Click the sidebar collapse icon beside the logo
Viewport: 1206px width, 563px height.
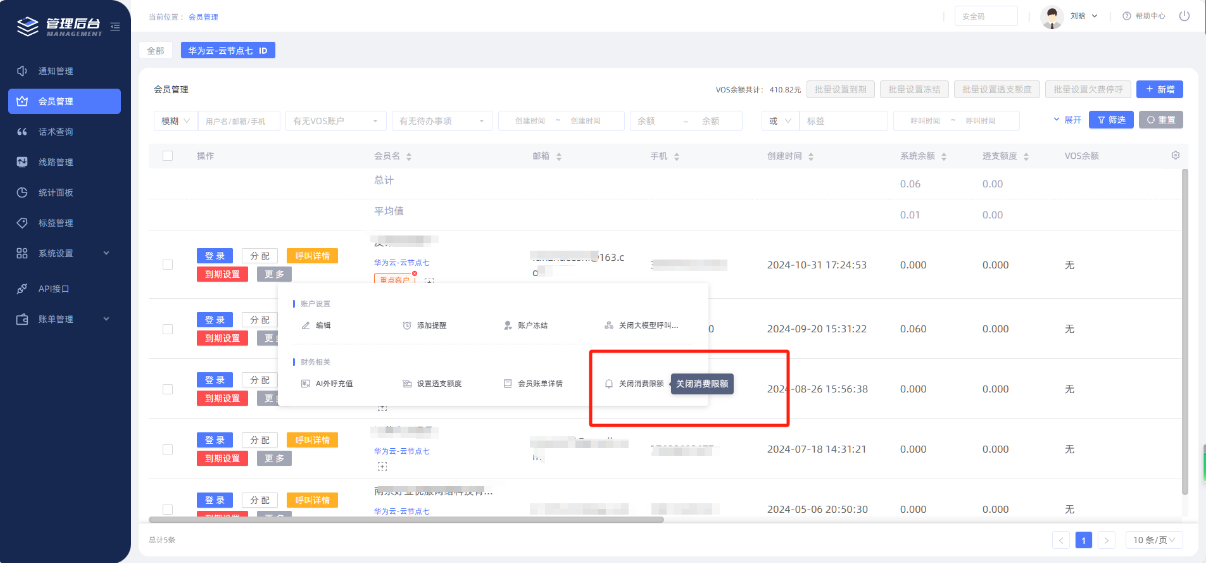pos(116,26)
